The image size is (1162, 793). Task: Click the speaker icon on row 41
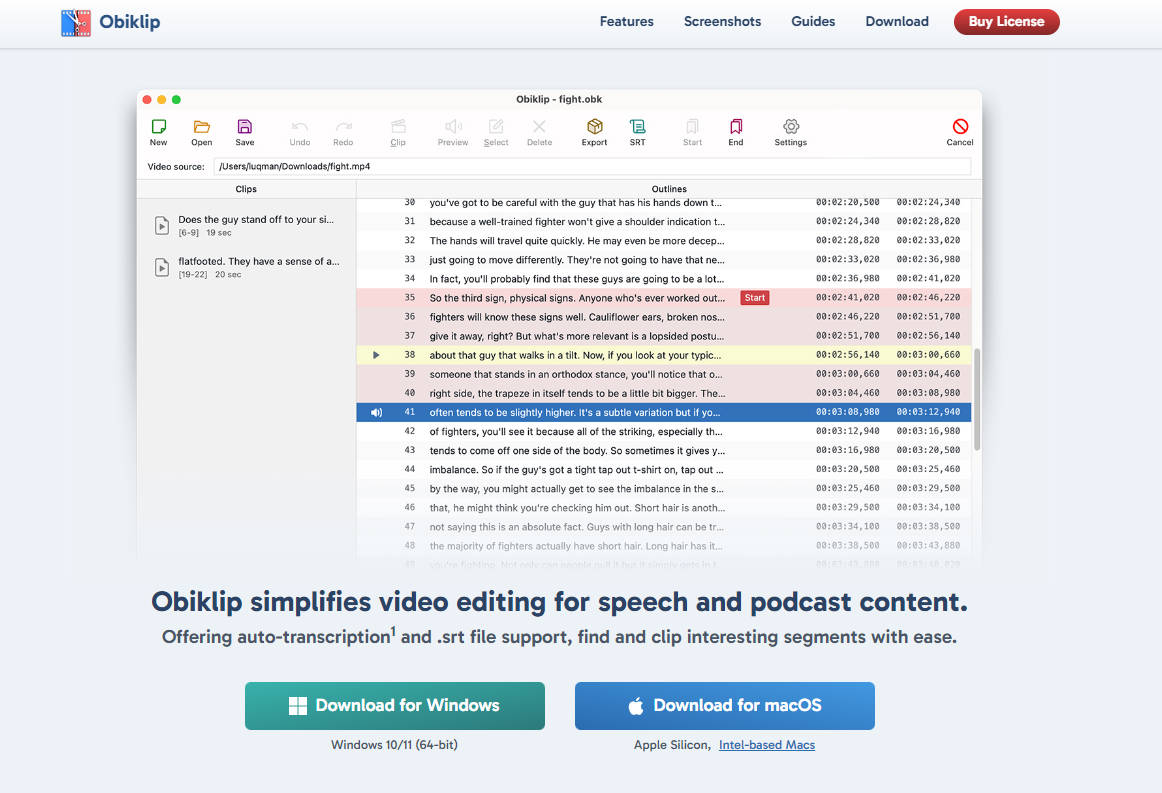pyautogui.click(x=376, y=412)
